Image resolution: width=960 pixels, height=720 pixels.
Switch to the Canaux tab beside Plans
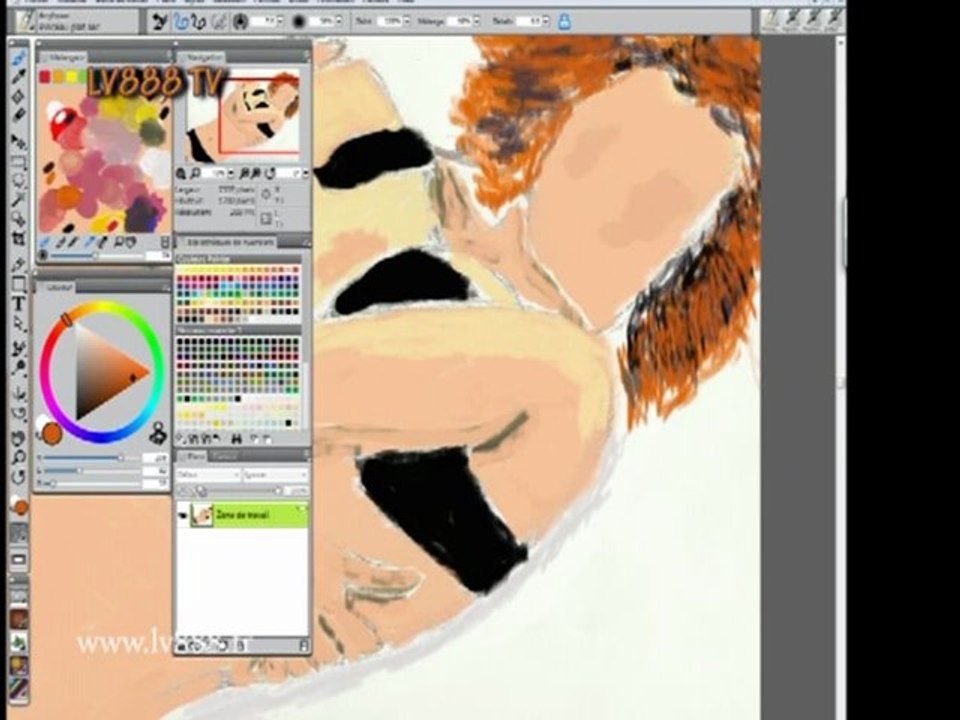tap(225, 456)
